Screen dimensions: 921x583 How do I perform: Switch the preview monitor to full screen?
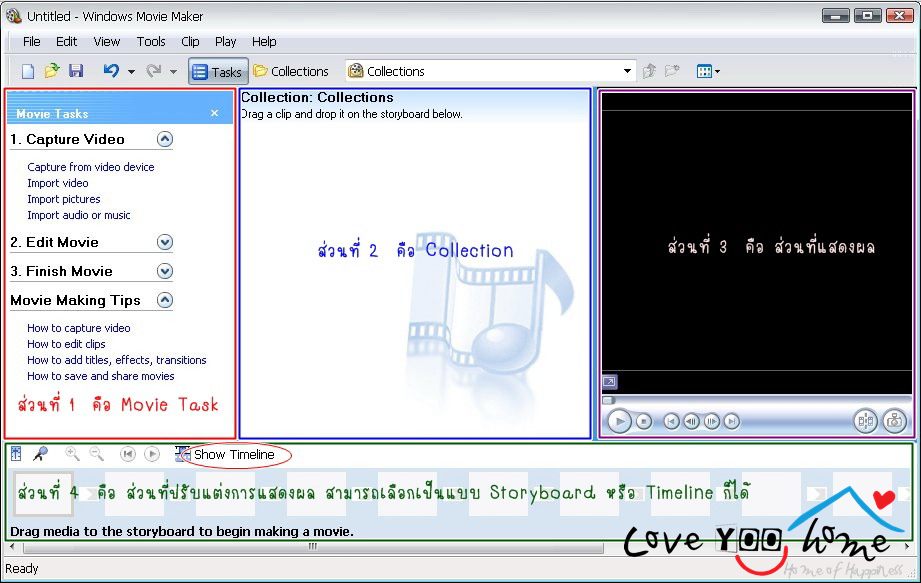[610, 382]
